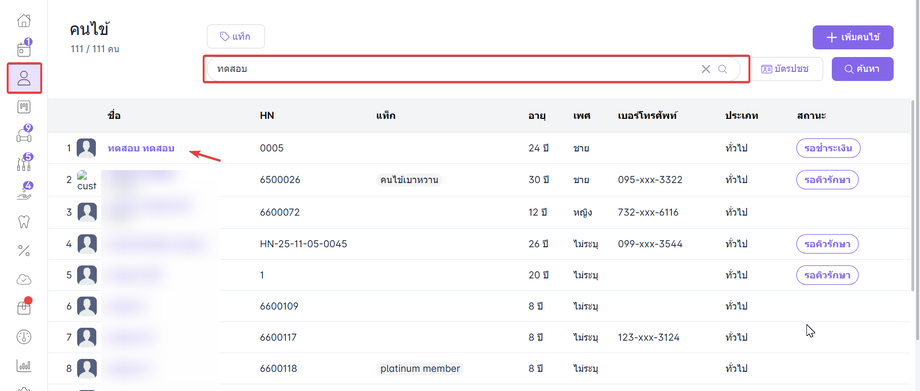This screenshot has height=391, width=920.
Task: Open the gauge dashboard icon in sidebar
Action: pyautogui.click(x=23, y=337)
